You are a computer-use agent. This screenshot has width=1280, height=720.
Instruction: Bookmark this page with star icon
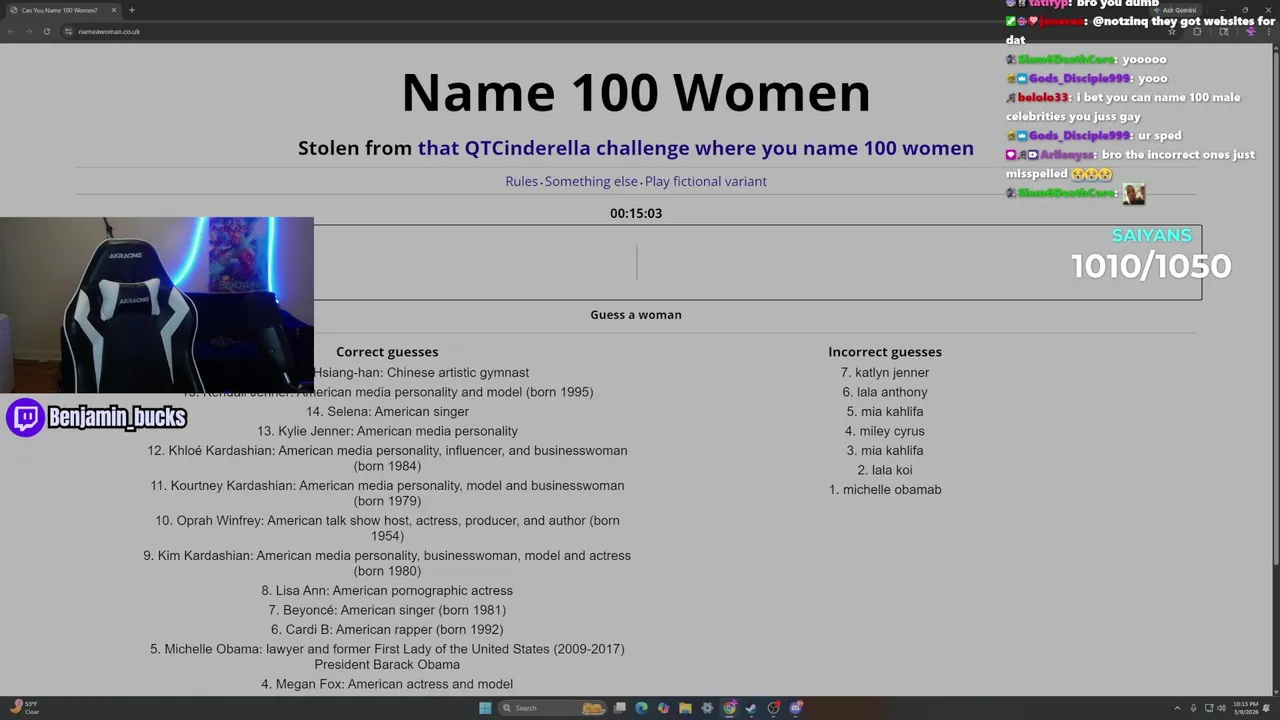[1172, 31]
